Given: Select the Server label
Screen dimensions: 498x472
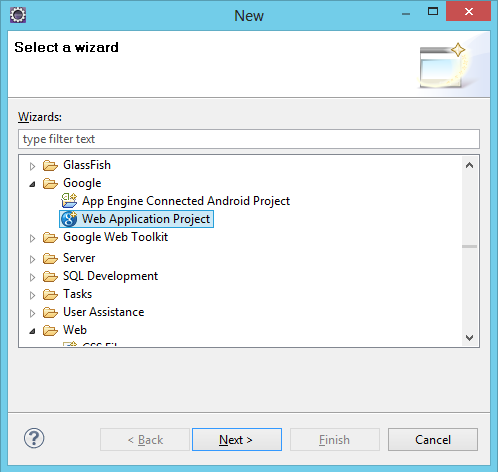Looking at the screenshot, I should [x=79, y=258].
